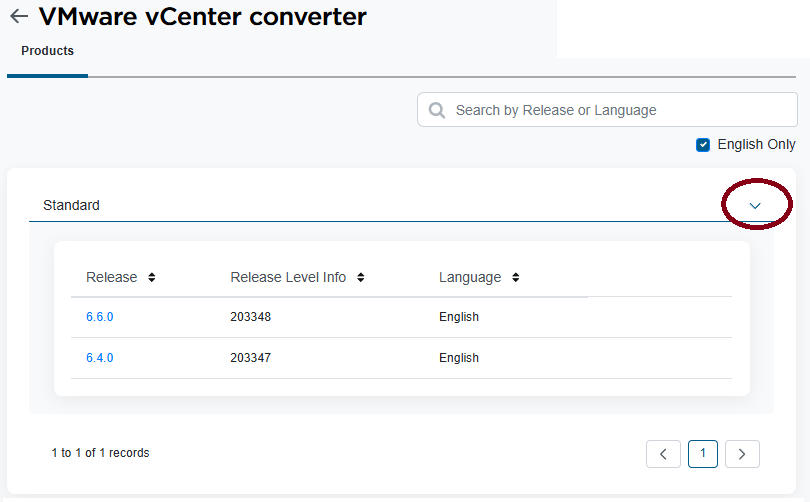This screenshot has width=810, height=502.
Task: Click the magnifier search icon
Action: 437,110
